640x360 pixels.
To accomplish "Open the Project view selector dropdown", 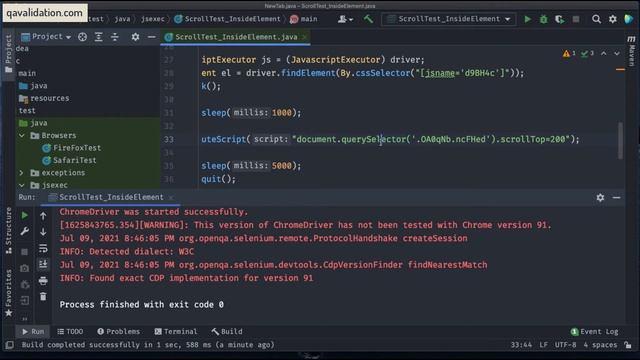I will point(46,37).
